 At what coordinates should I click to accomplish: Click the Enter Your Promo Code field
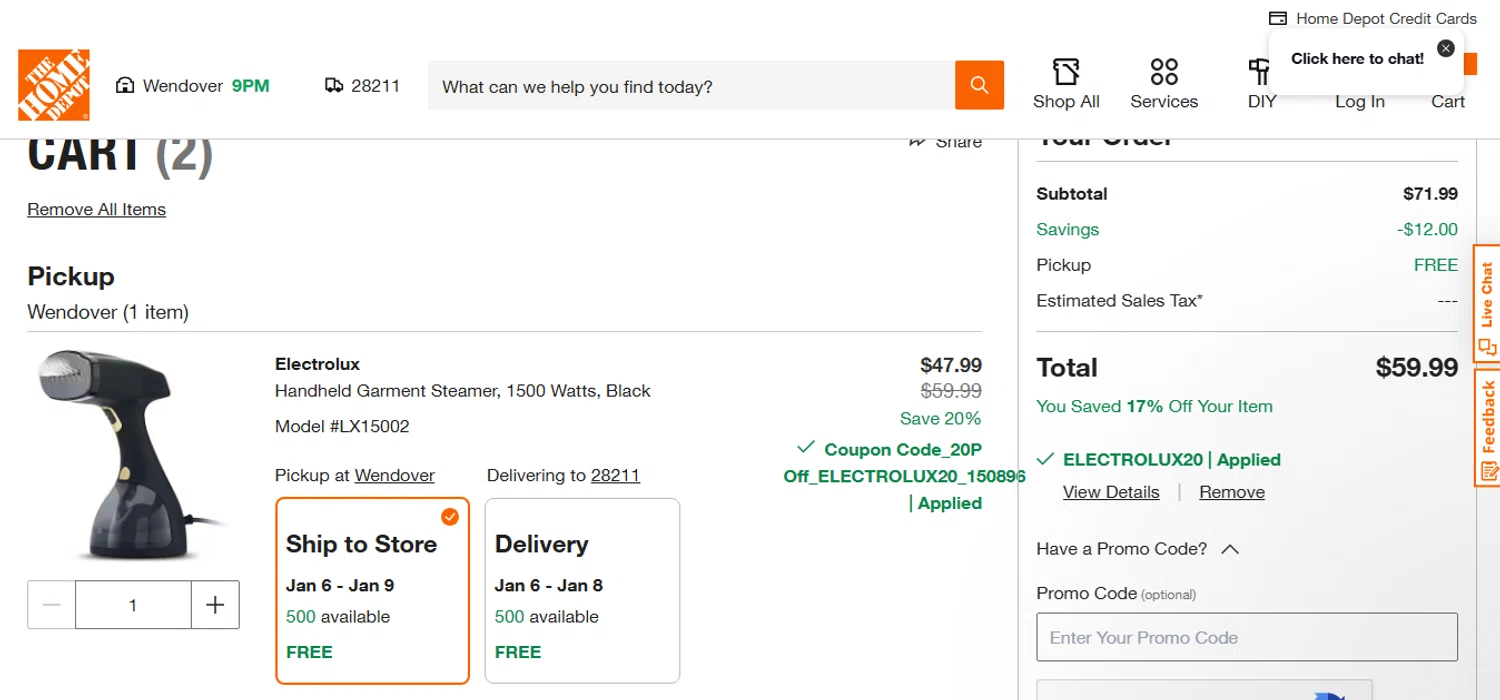1247,637
